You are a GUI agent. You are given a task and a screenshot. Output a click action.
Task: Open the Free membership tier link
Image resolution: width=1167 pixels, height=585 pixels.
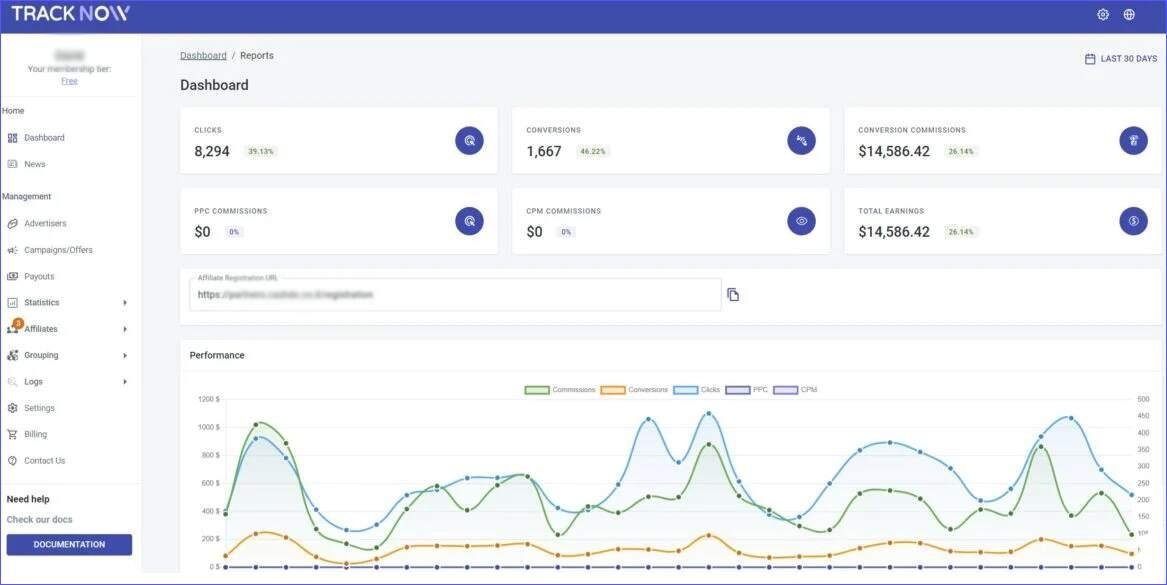pos(69,79)
